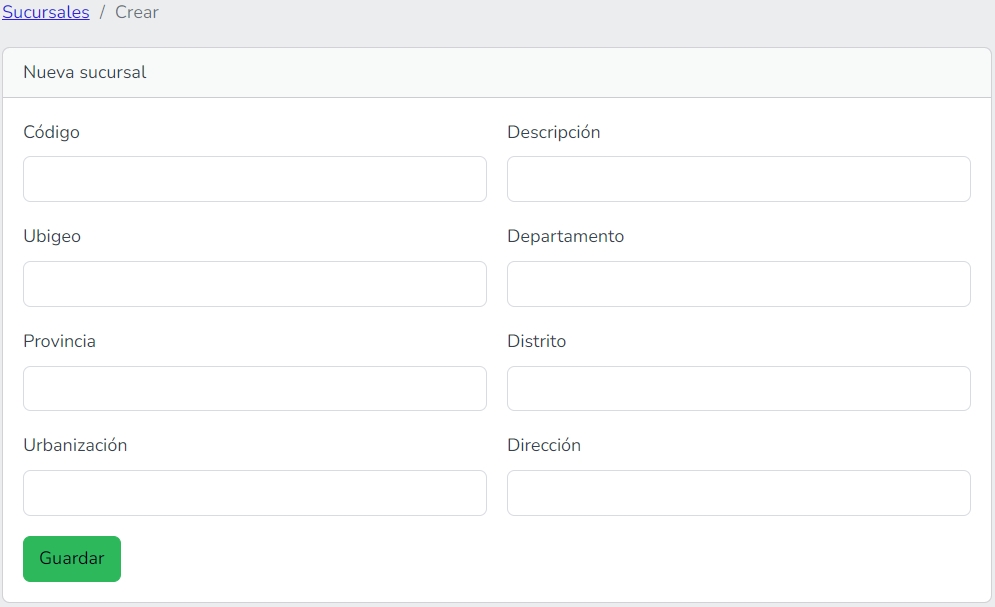Click the Urbanización label text
The width and height of the screenshot is (995, 607).
pos(75,445)
